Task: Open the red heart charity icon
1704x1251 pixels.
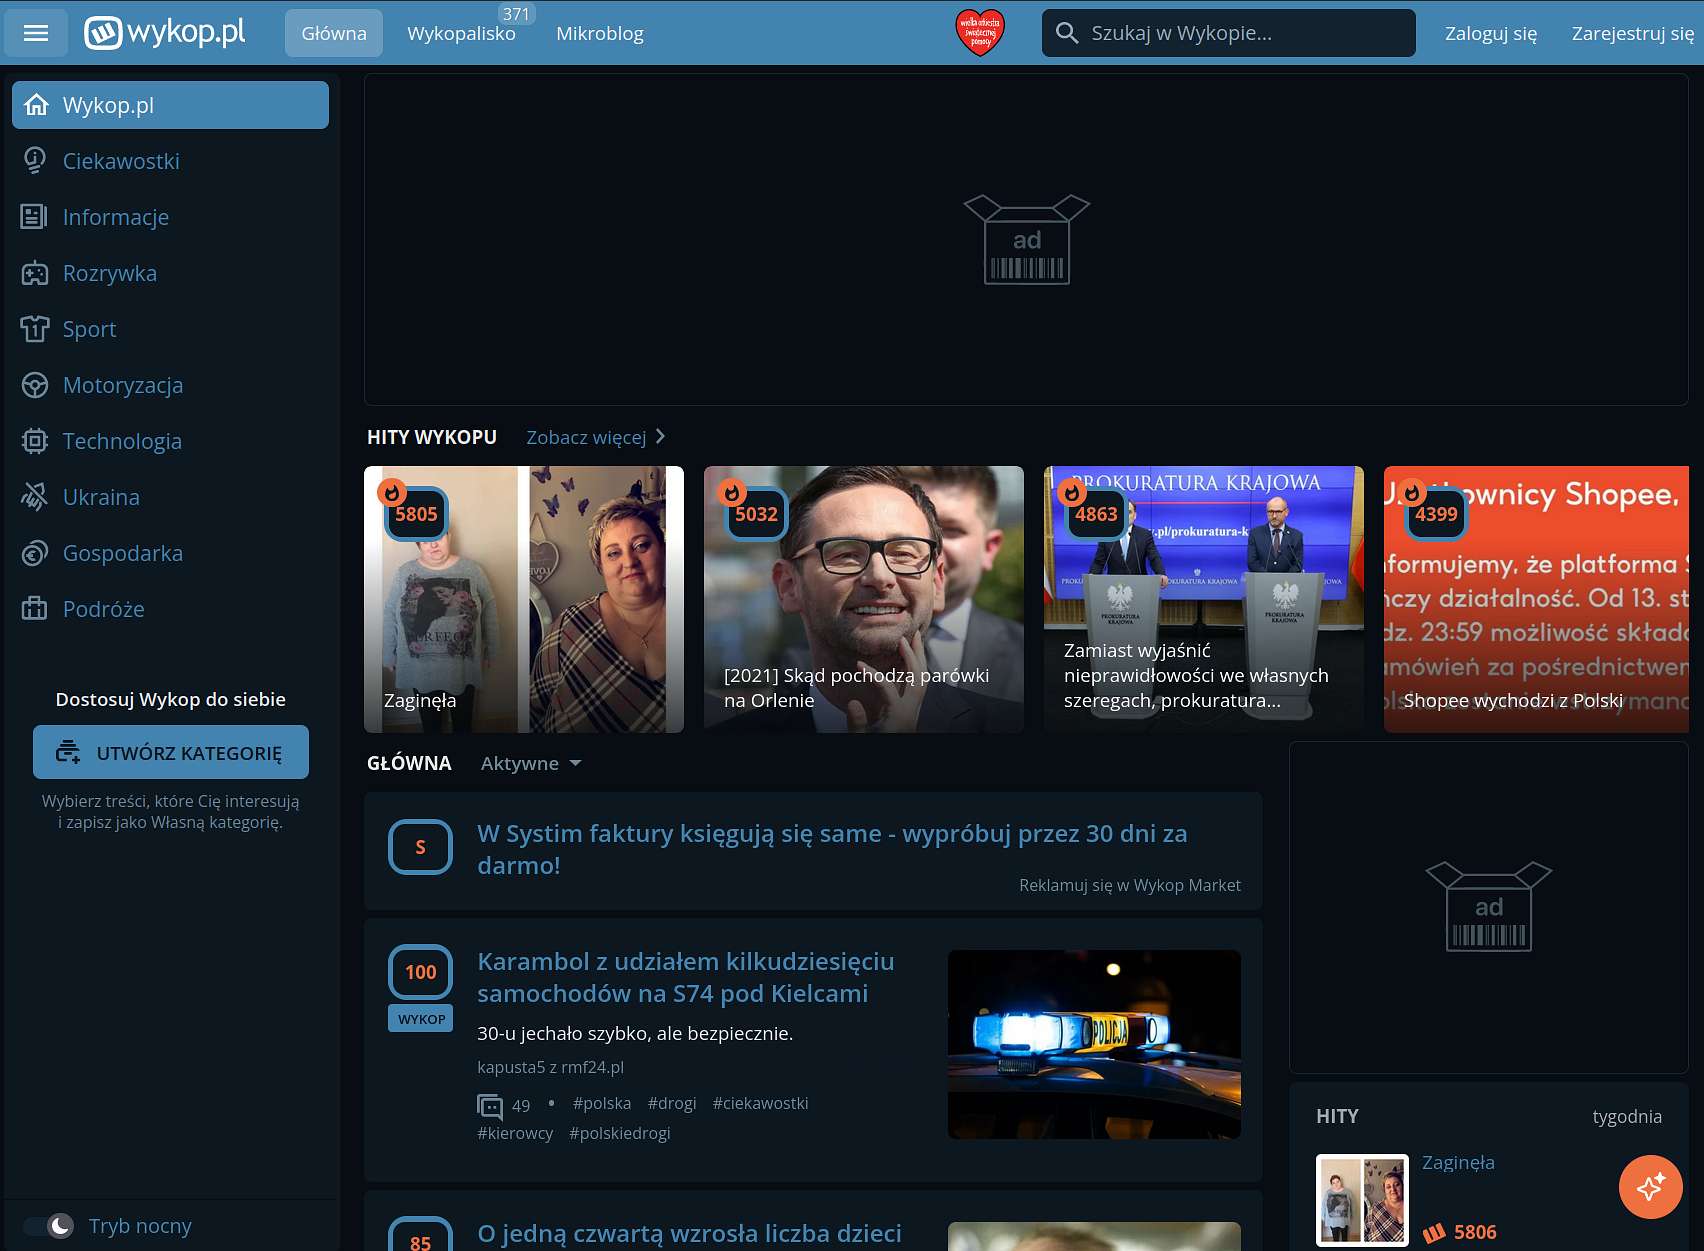Action: coord(980,33)
